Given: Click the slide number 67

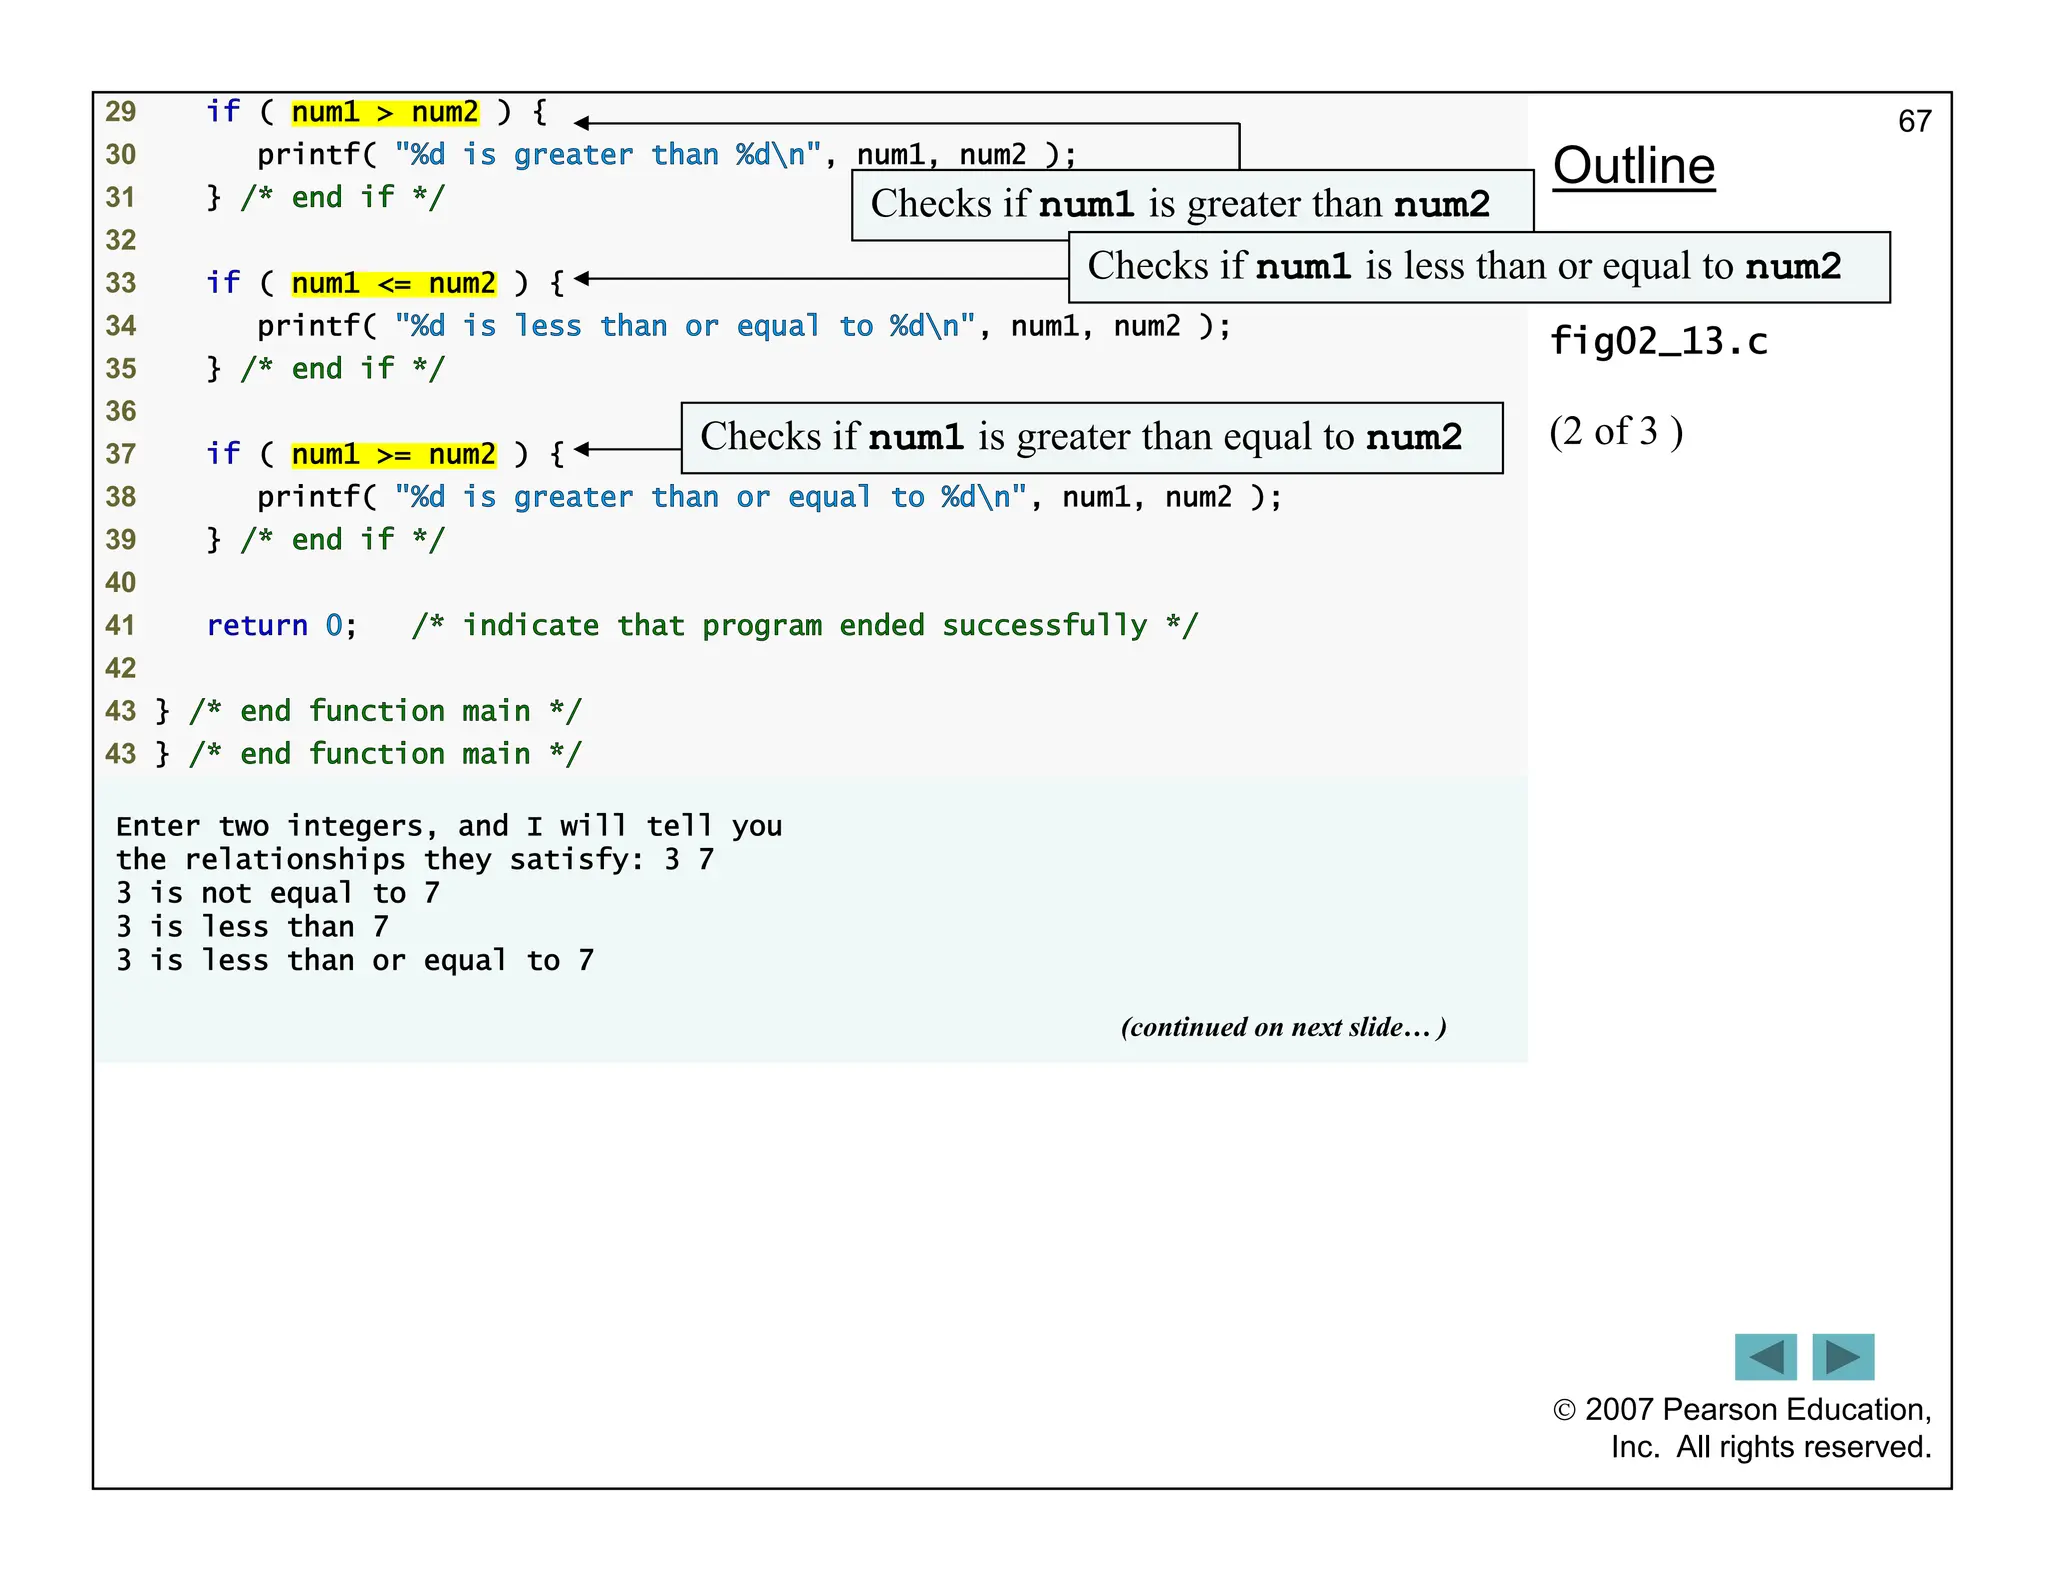Looking at the screenshot, I should [x=1914, y=122].
